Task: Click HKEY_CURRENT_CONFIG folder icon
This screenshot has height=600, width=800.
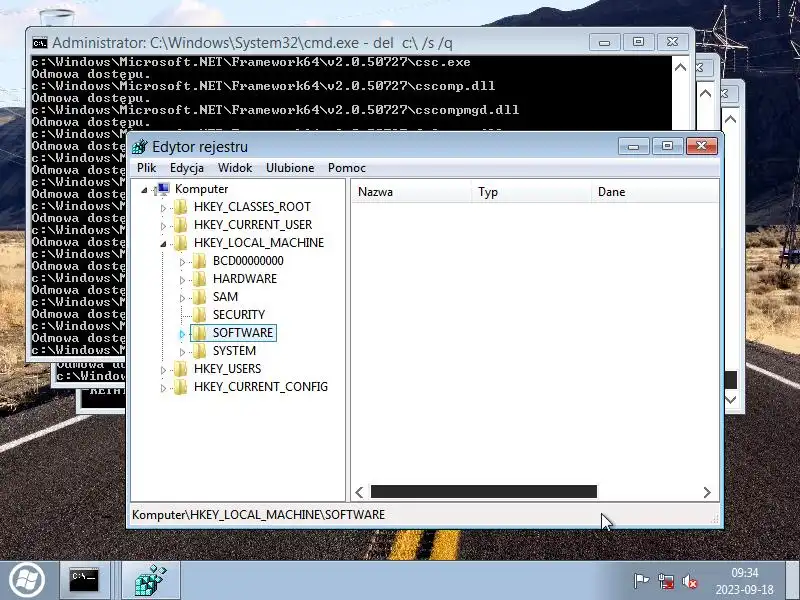Action: point(180,387)
